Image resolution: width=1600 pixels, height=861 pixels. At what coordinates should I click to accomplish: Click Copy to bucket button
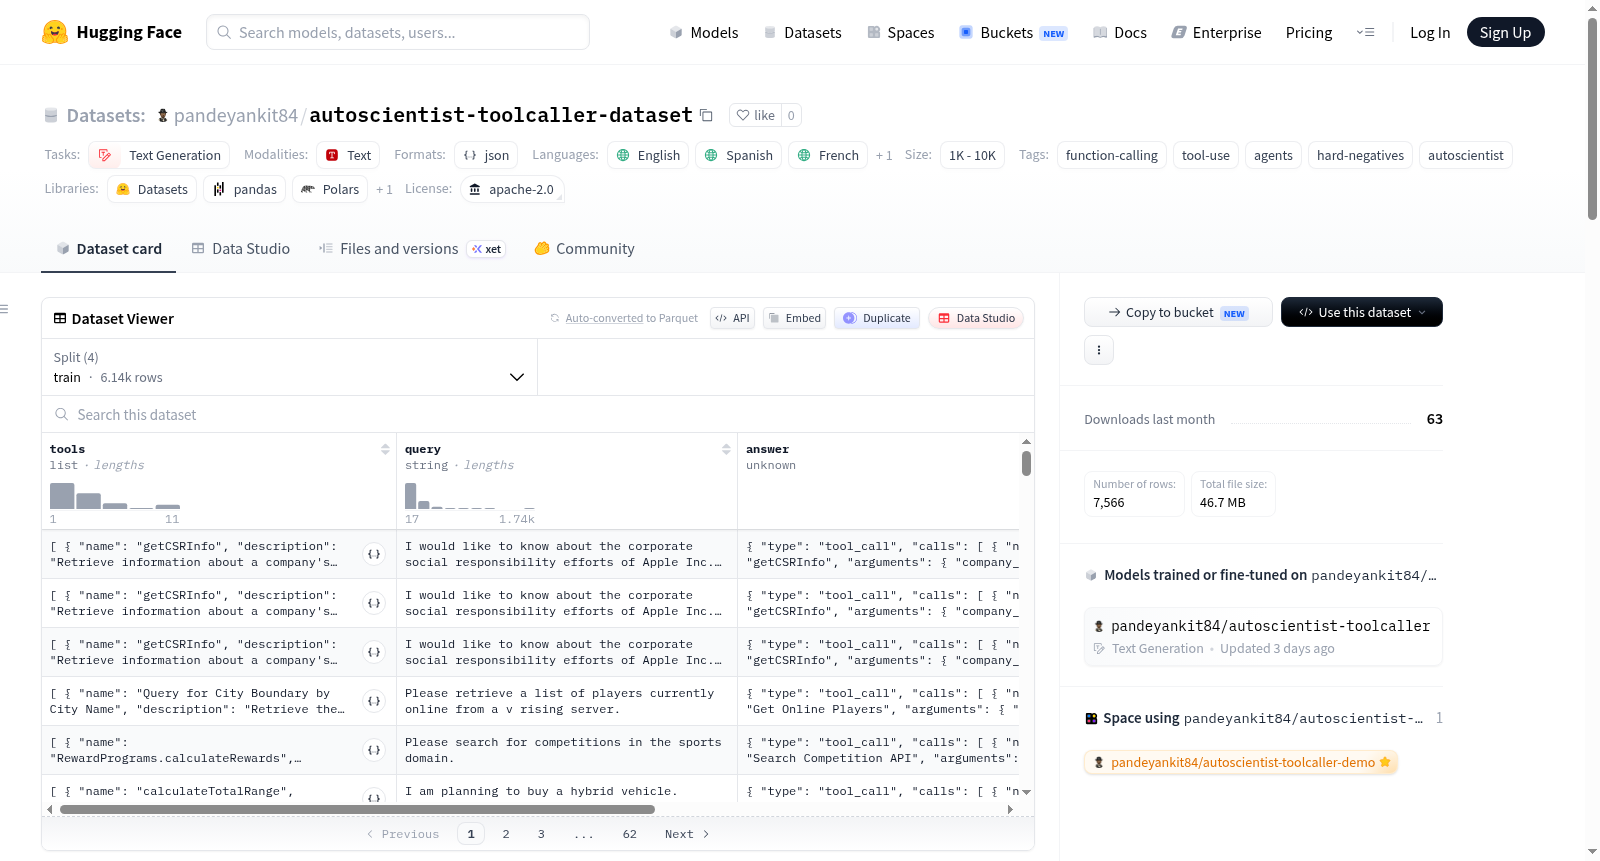[1178, 312]
